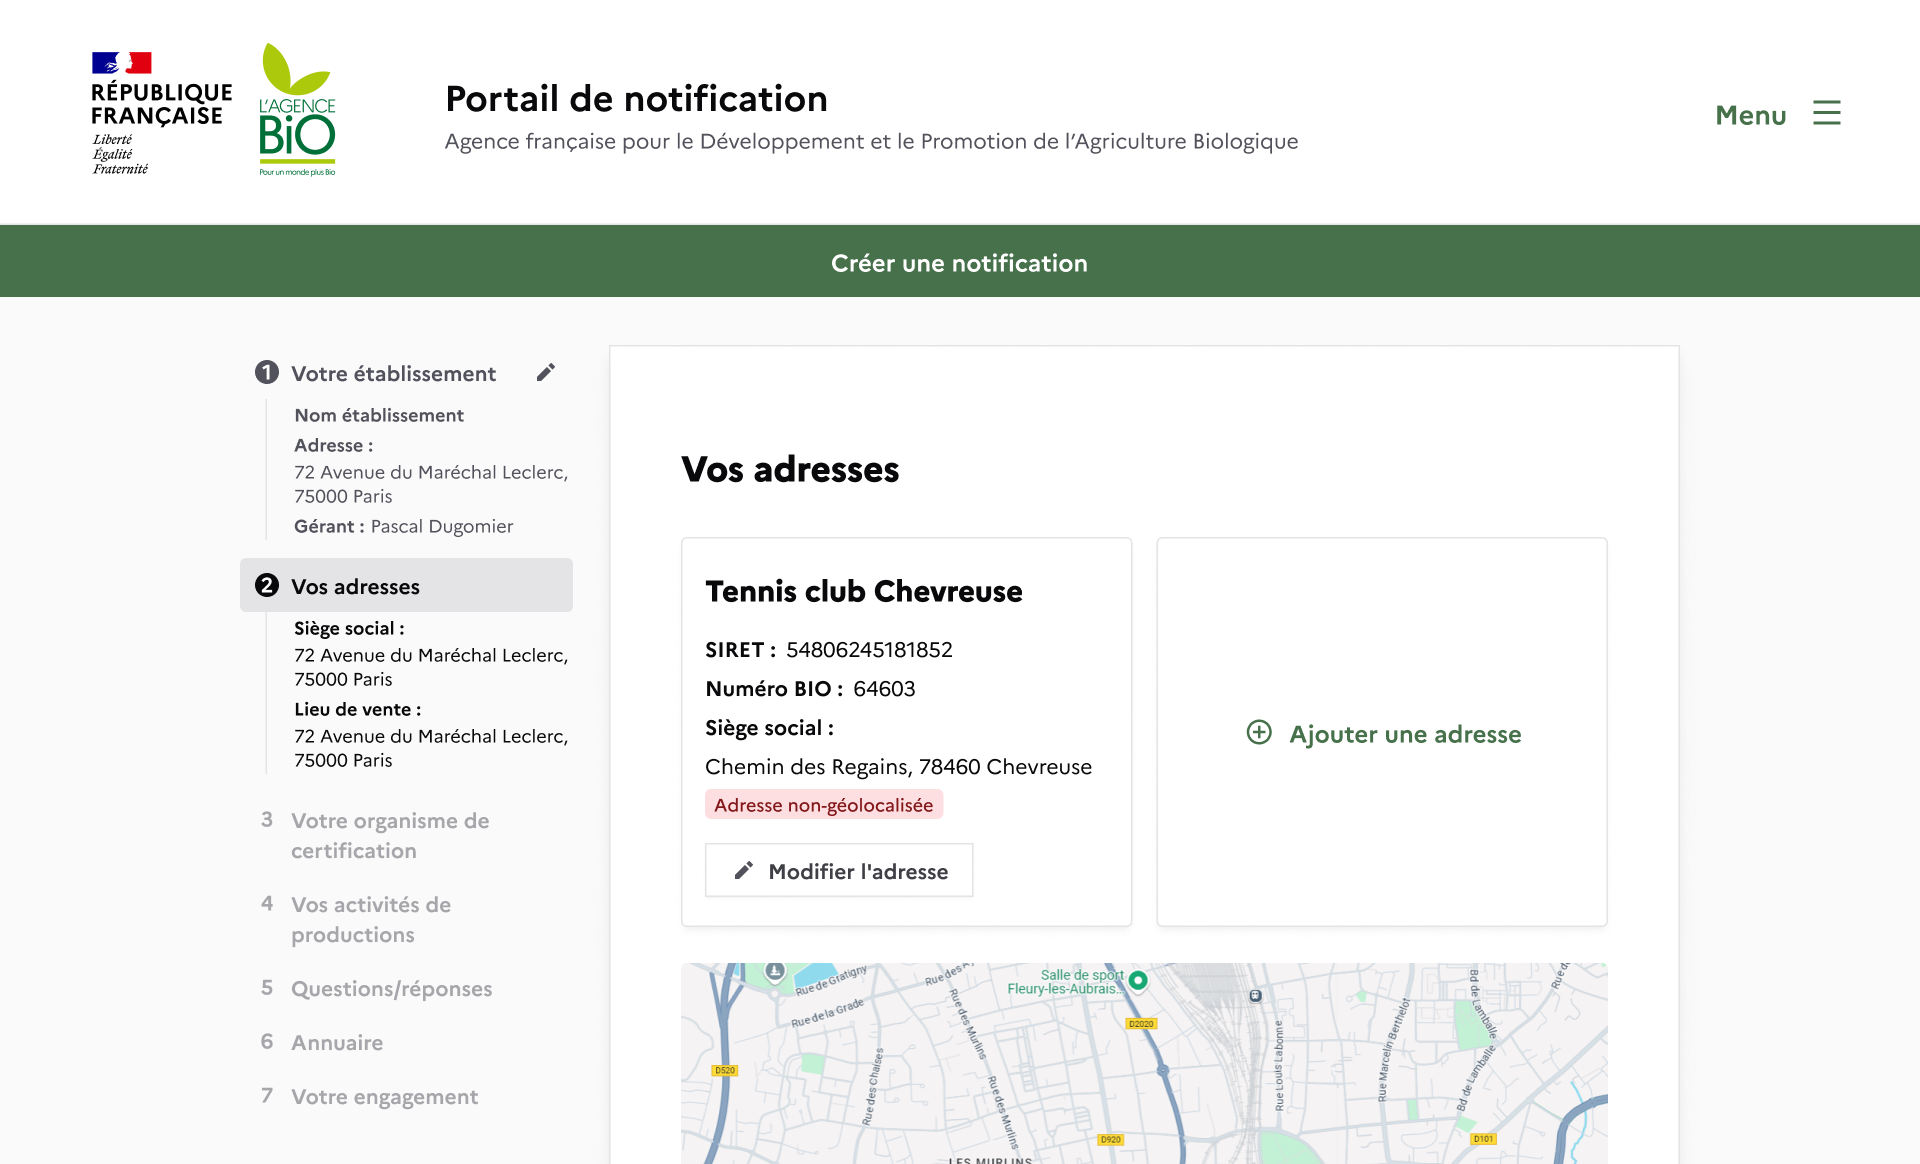Screen dimensions: 1920x1164
Task: Click the step 1 number badge
Action: click(266, 373)
